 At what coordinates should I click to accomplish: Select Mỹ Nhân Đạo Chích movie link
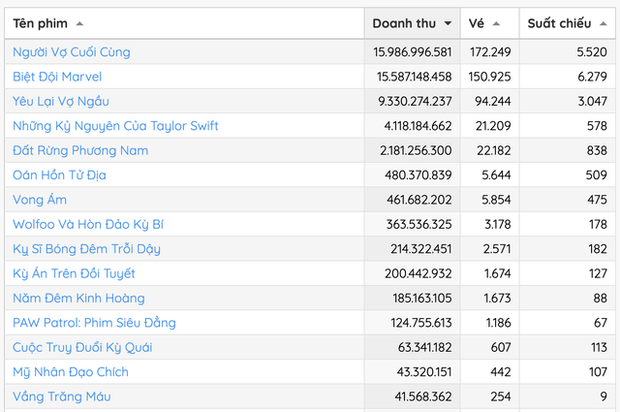(x=70, y=372)
